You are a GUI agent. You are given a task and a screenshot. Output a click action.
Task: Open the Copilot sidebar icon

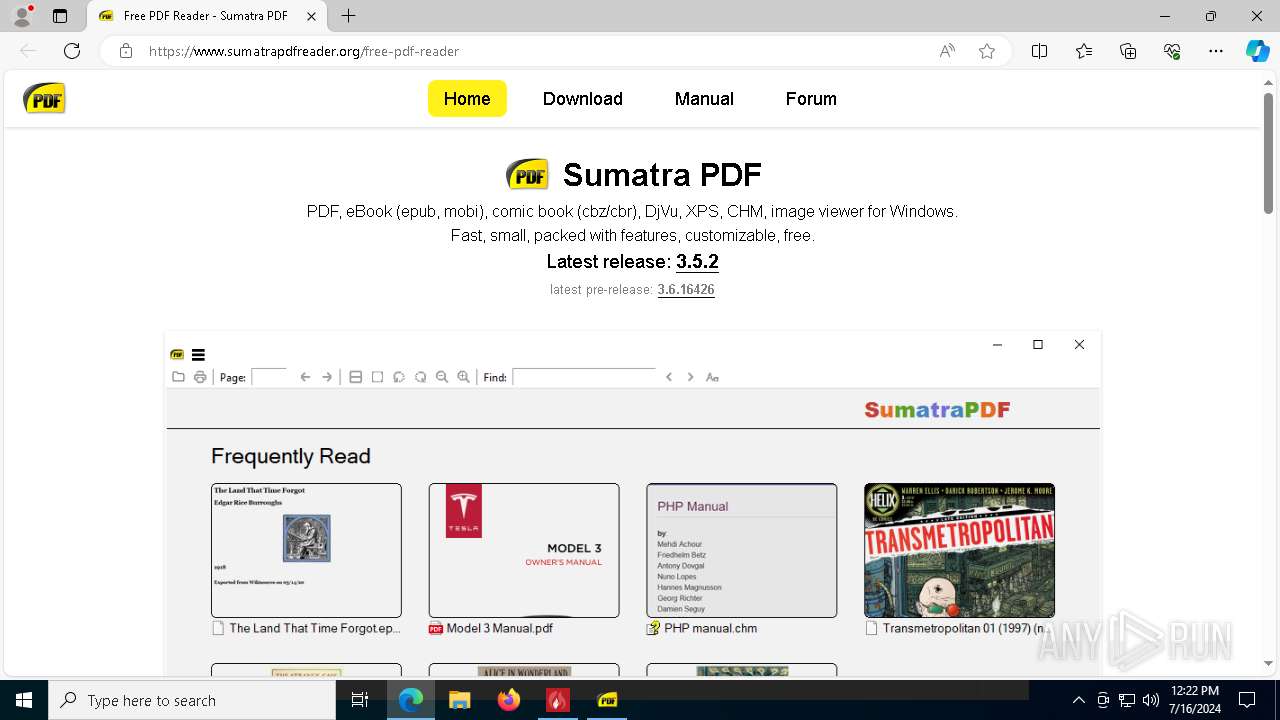1257,51
